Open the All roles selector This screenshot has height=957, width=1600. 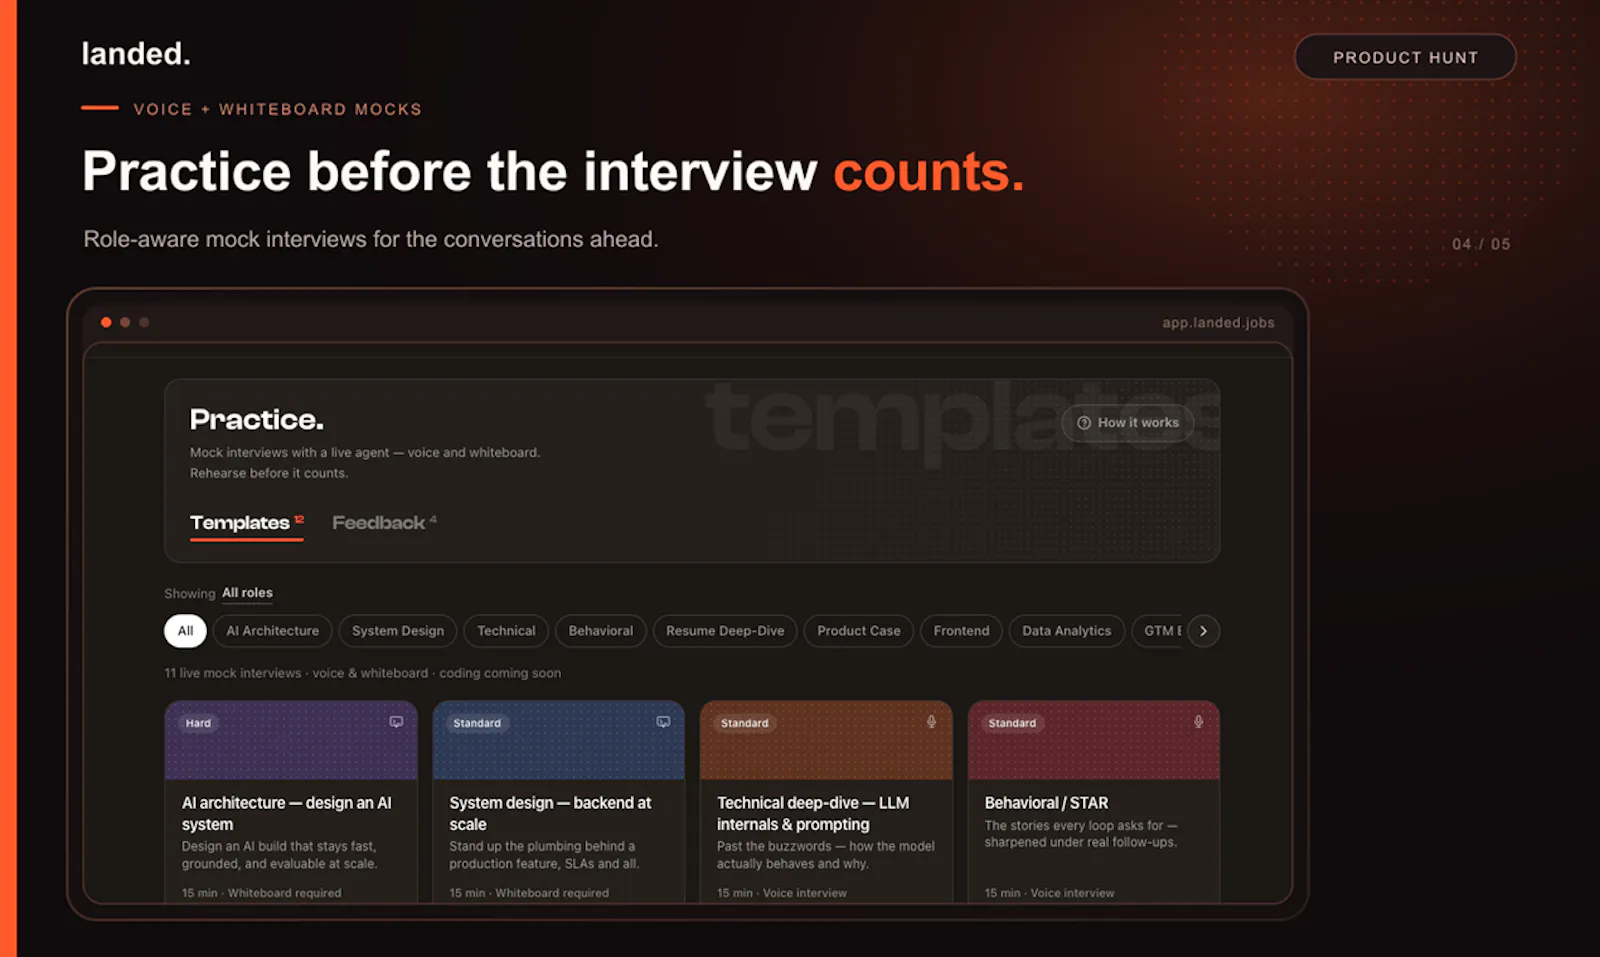(x=247, y=593)
